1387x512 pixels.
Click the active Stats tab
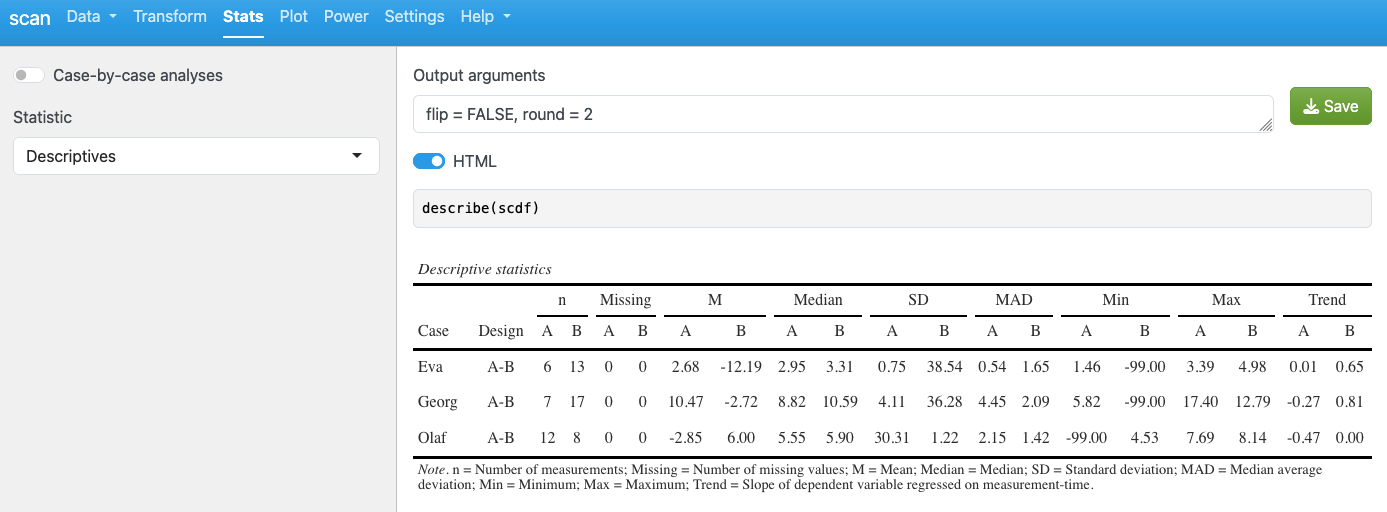243,17
